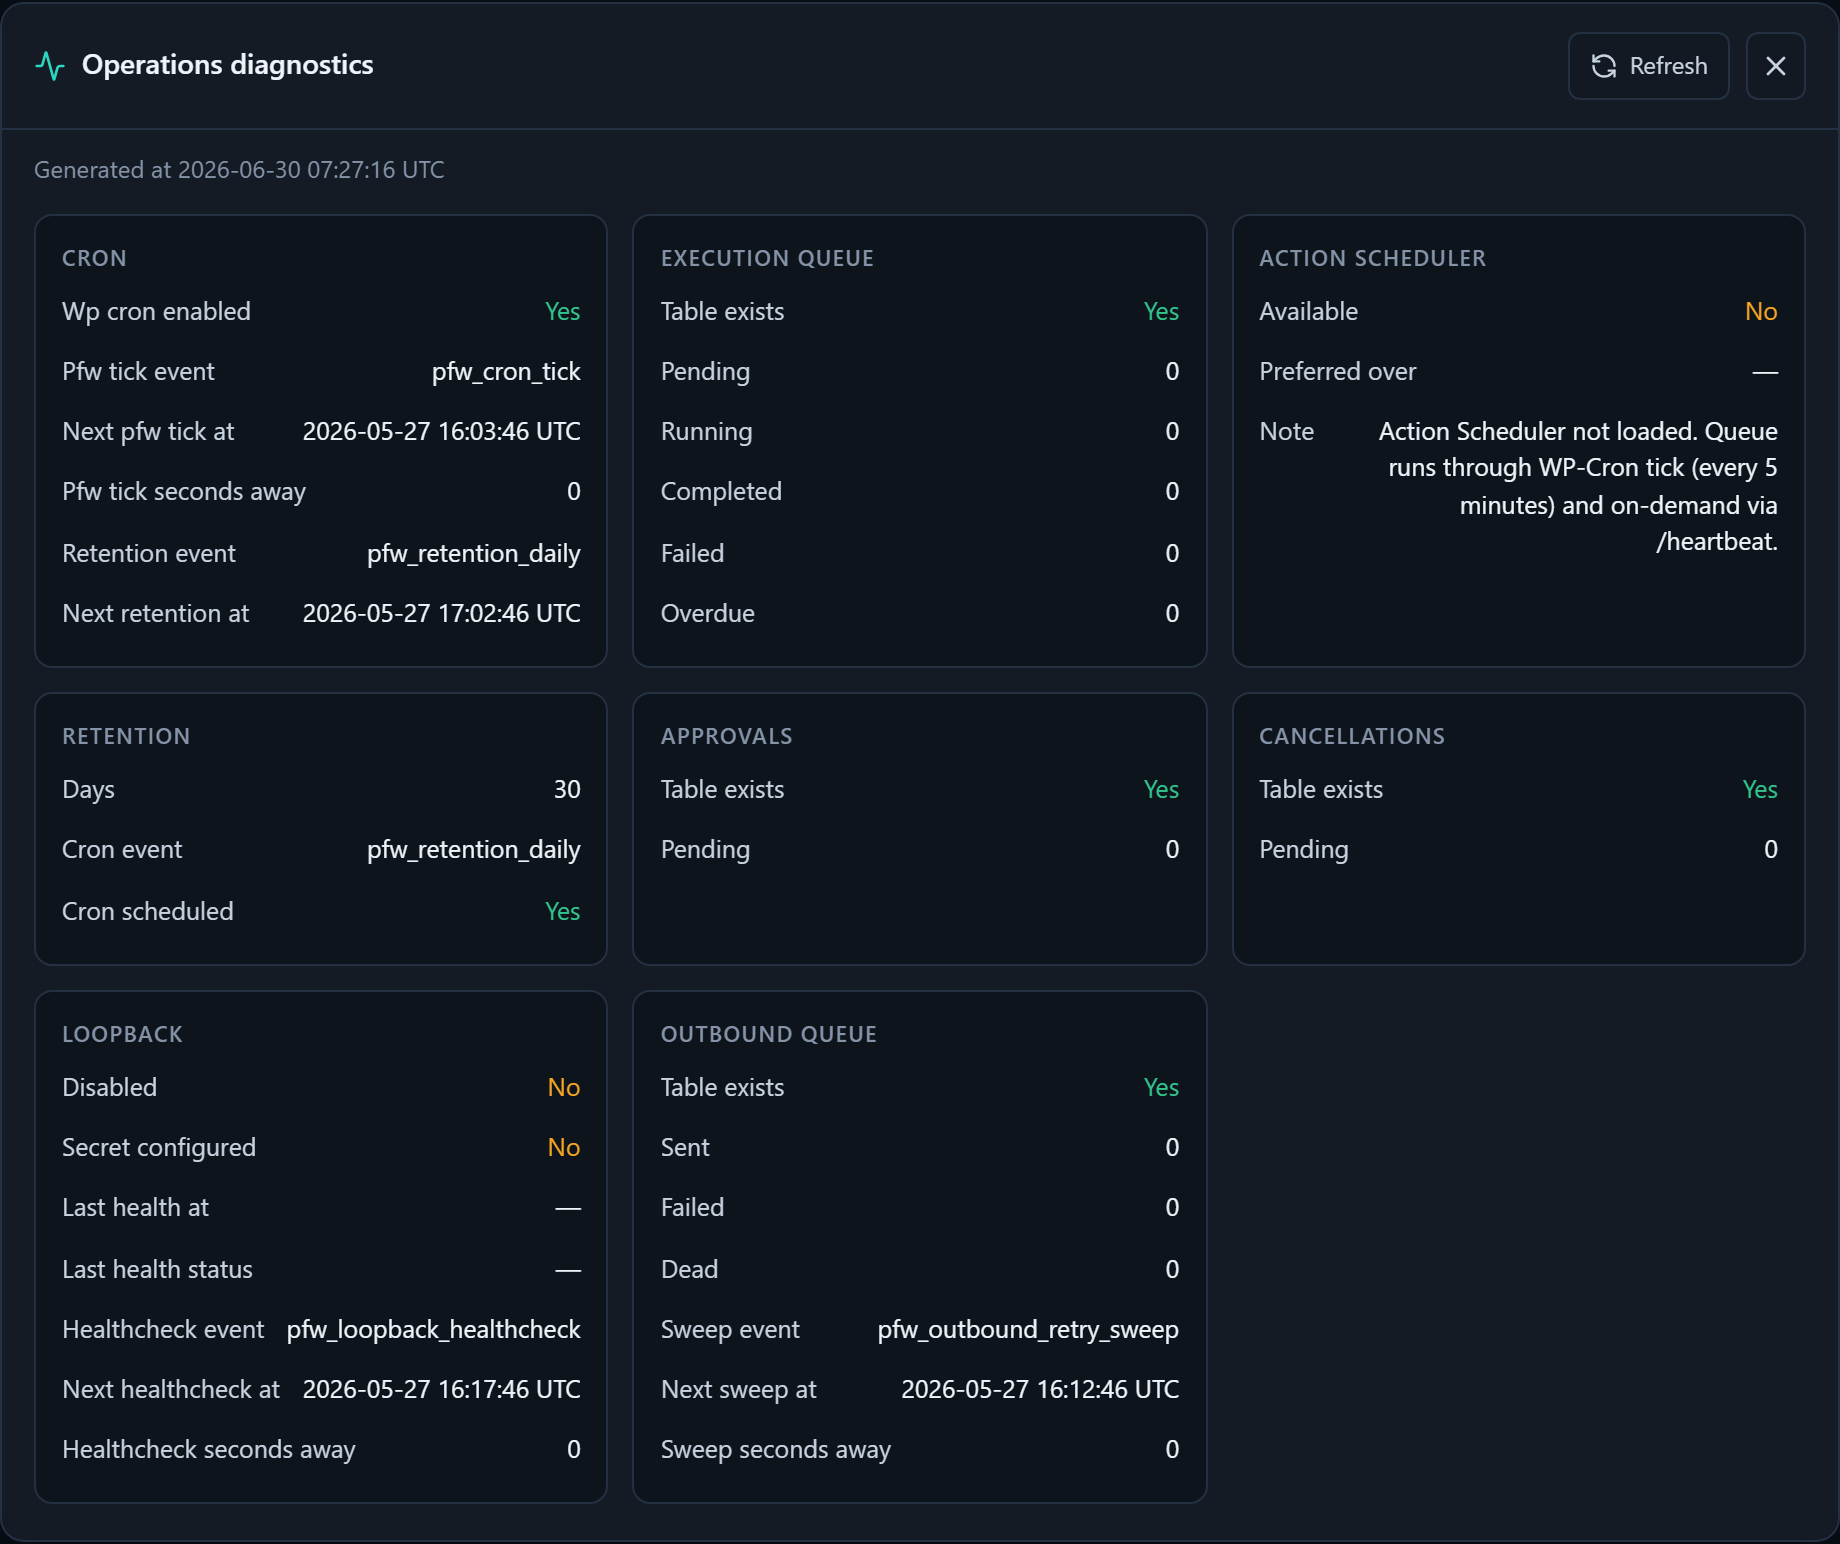
Task: Click the Sweep seconds away label
Action: tap(775, 1450)
